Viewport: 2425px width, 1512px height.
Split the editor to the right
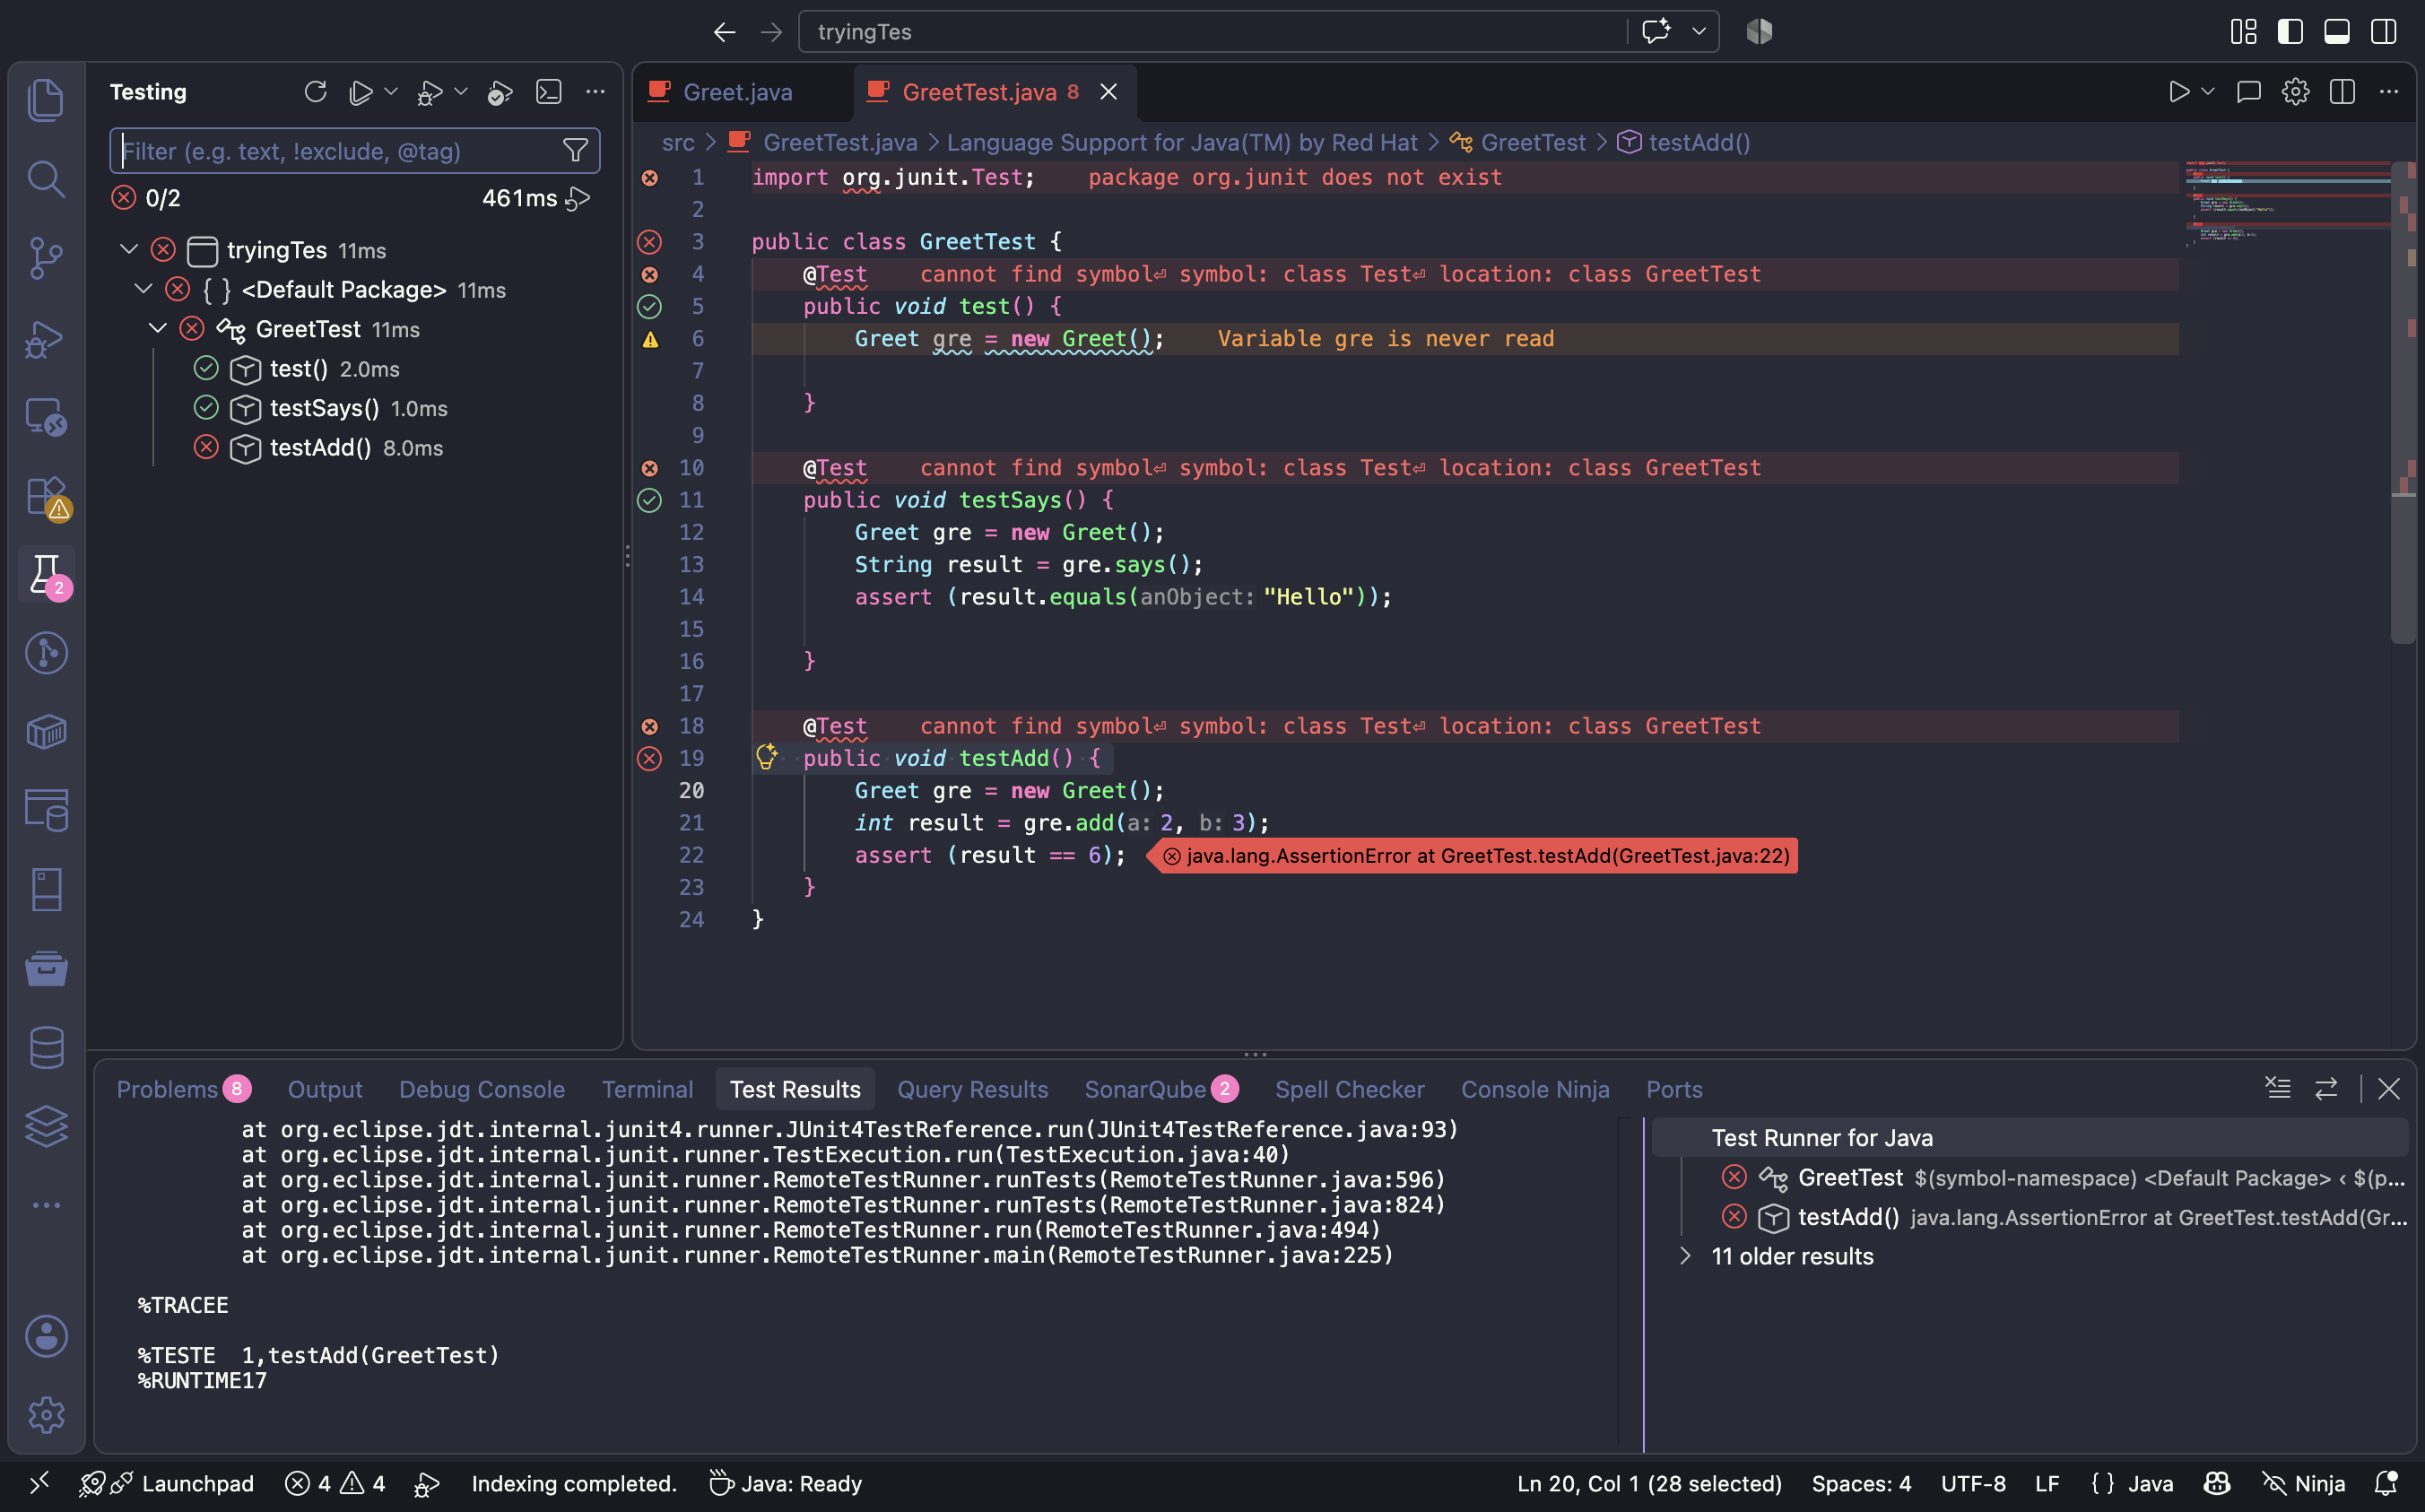click(x=2342, y=92)
